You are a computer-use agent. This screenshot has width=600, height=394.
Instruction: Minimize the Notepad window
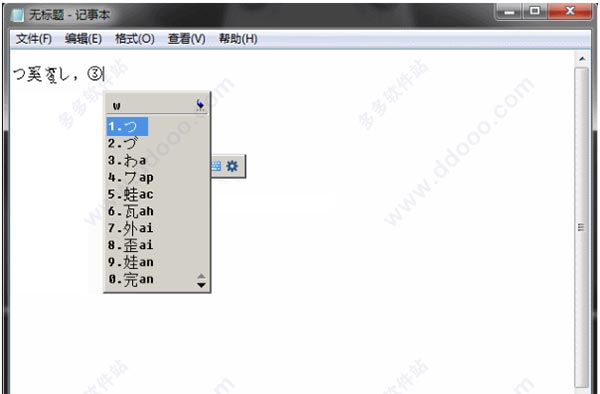[510, 11]
